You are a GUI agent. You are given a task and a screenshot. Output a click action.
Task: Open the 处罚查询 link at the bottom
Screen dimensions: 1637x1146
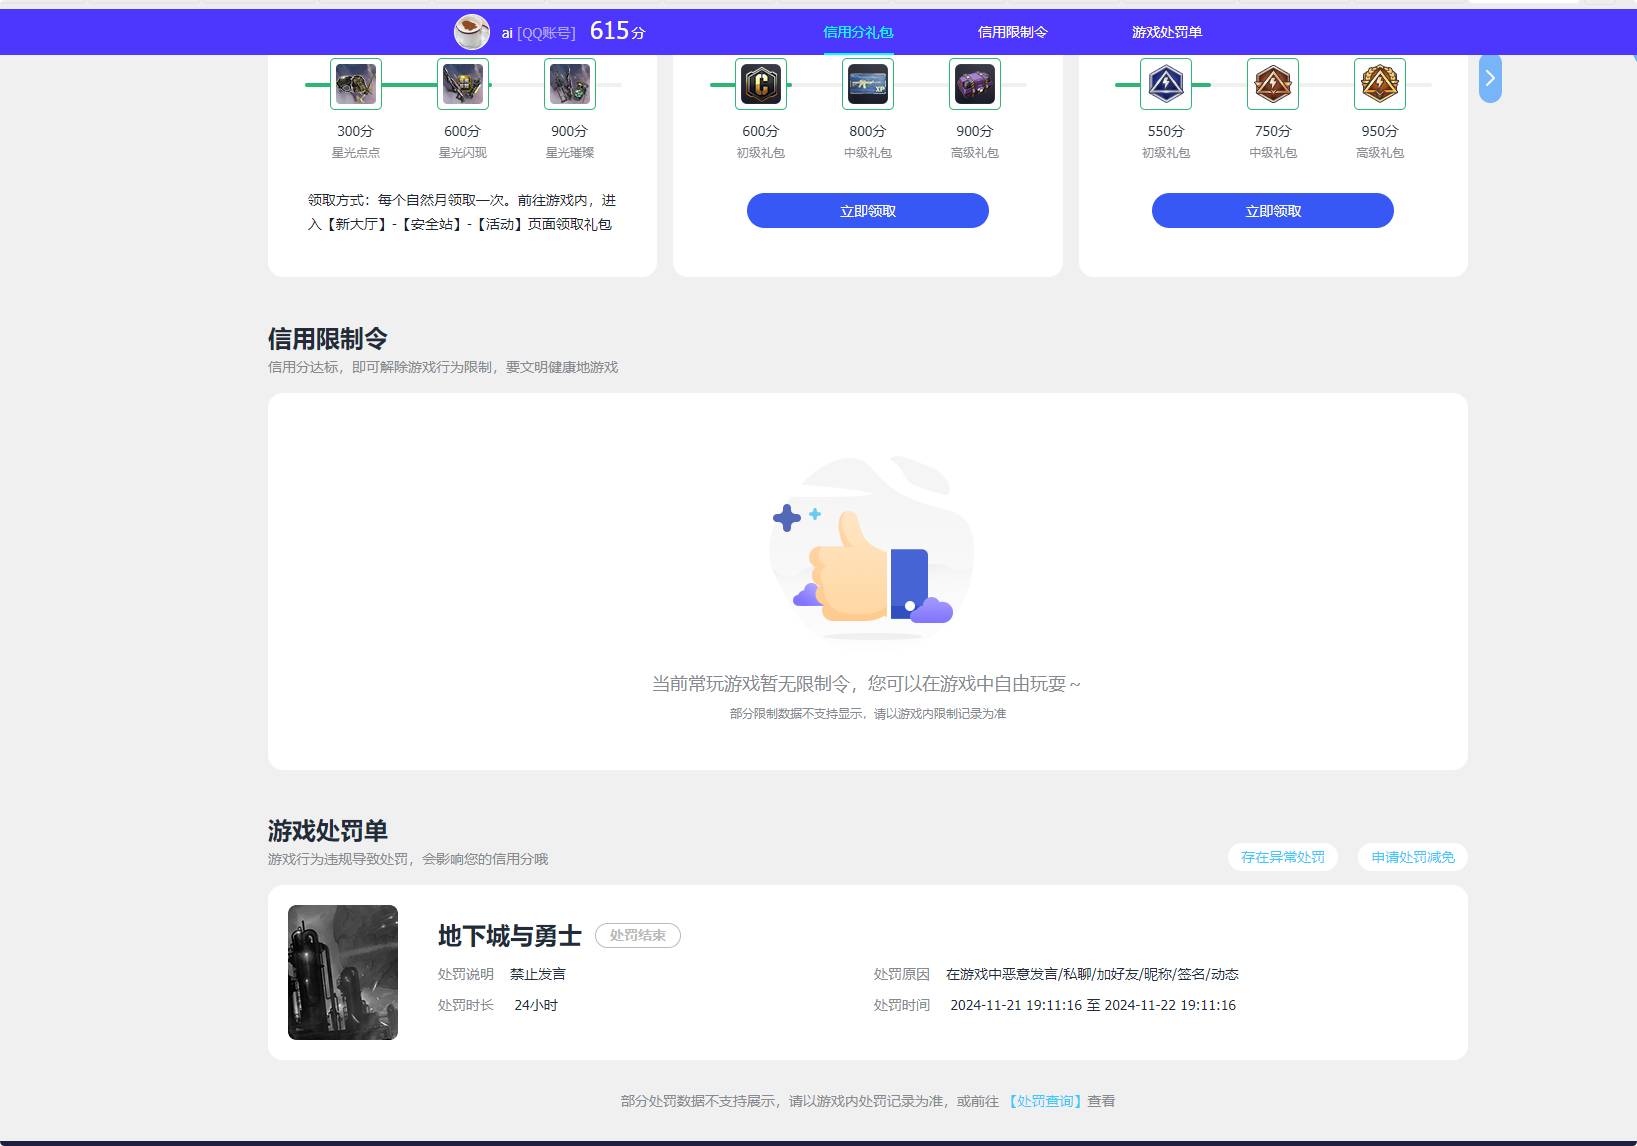(1045, 1100)
